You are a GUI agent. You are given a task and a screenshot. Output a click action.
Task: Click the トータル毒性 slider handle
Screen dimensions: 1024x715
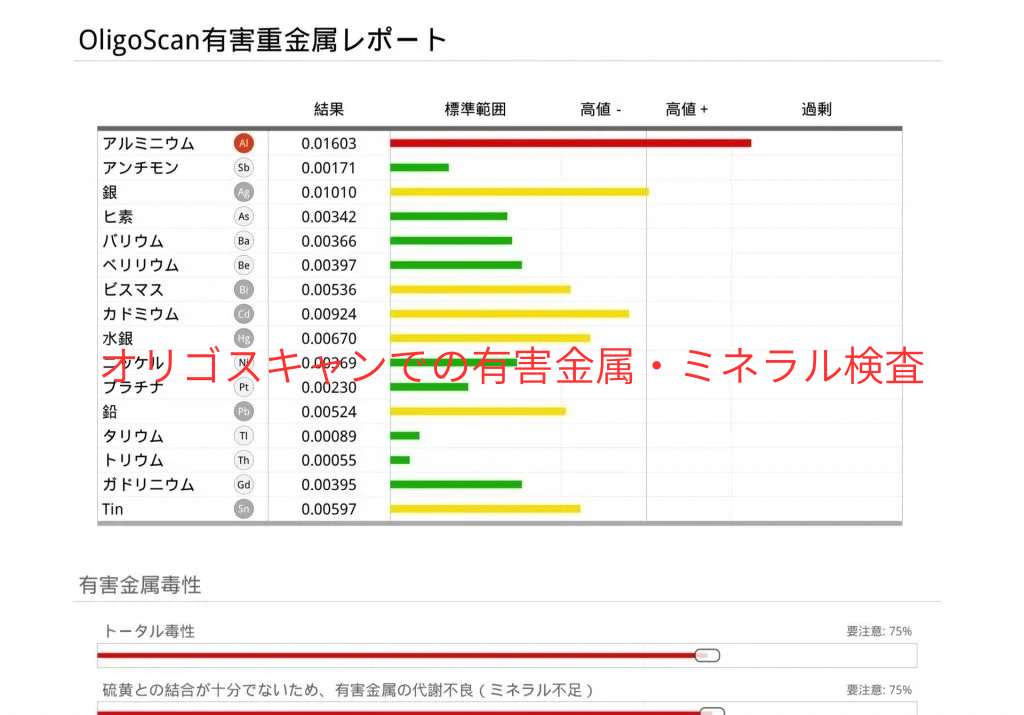tap(707, 655)
